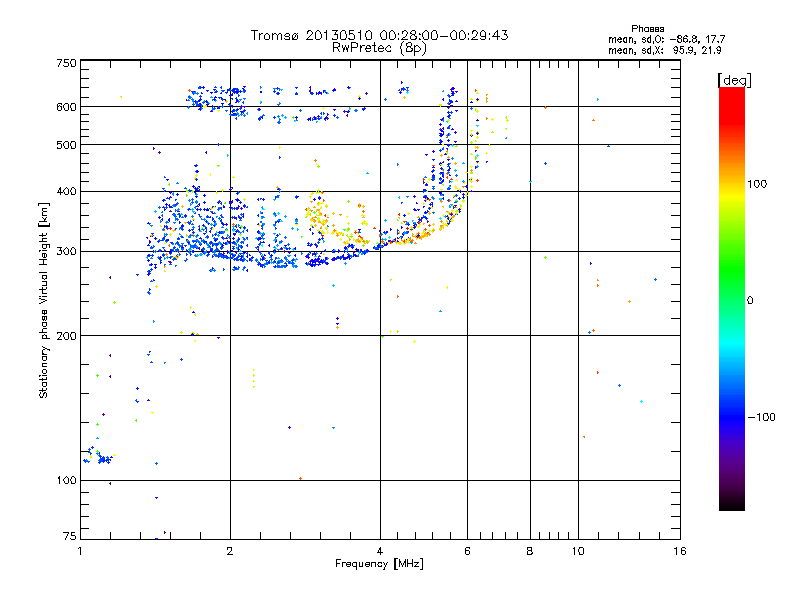Click the plot title 'Tromsø 20130510 00:28:00-00:29:43'
800x600 pixels.
379,35
